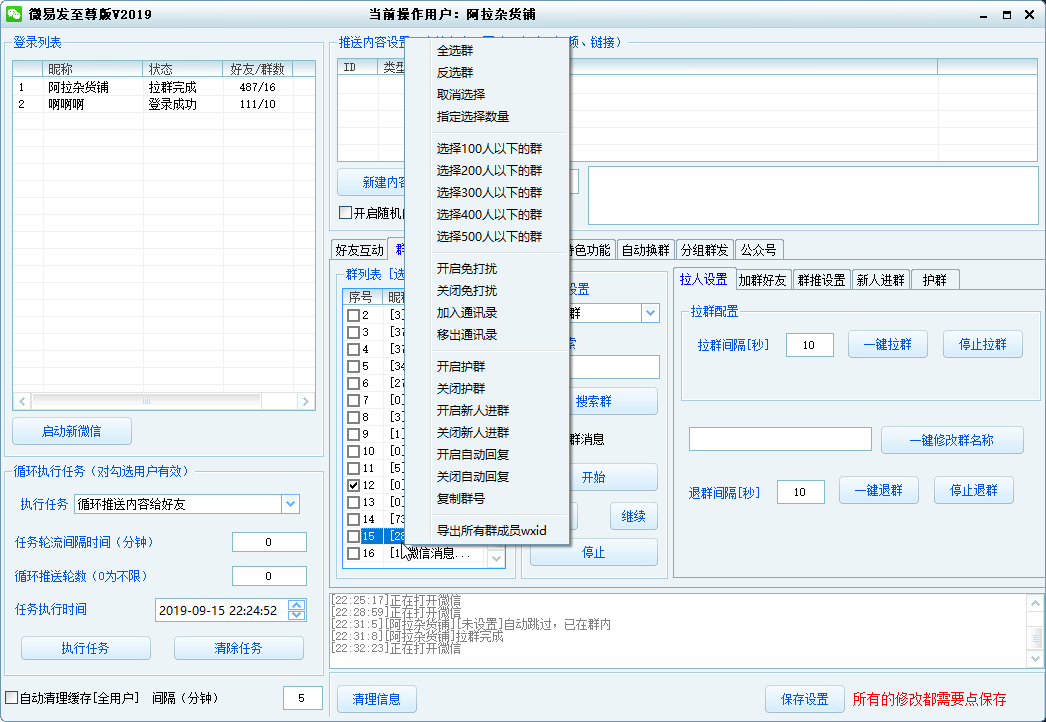
Task: Select 开启护群 menu entry
Action: point(461,366)
